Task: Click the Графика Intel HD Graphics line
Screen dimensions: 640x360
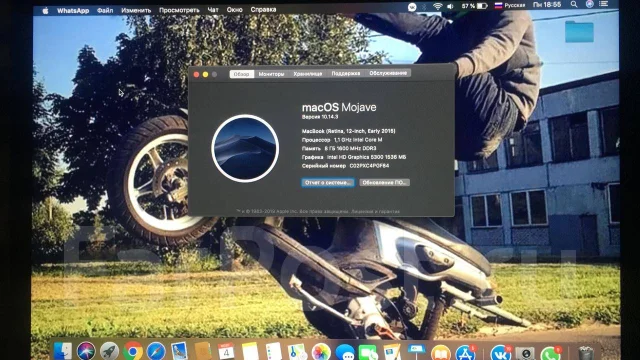Action: tap(354, 157)
